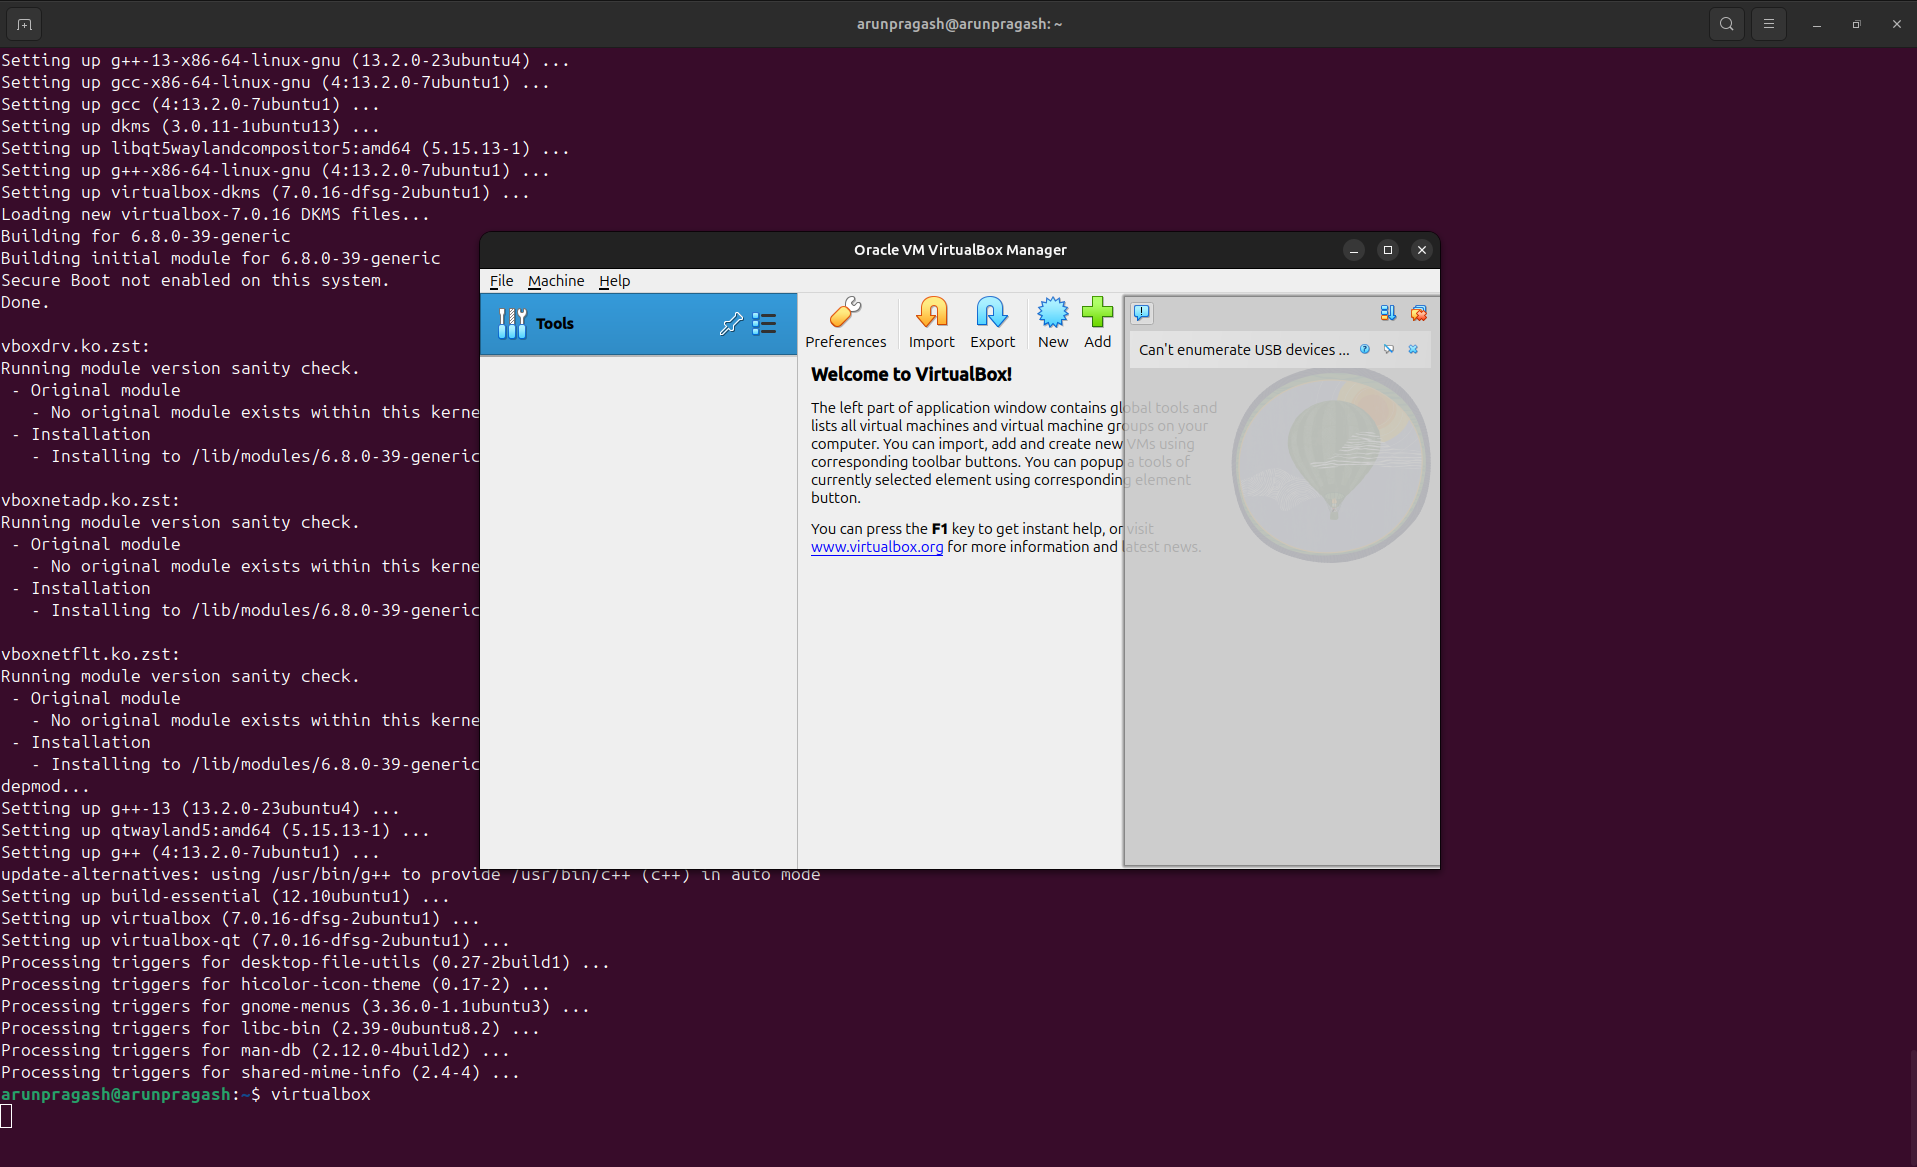This screenshot has height=1167, width=1917.
Task: Open help for the USB devices notification
Action: [x=1364, y=349]
